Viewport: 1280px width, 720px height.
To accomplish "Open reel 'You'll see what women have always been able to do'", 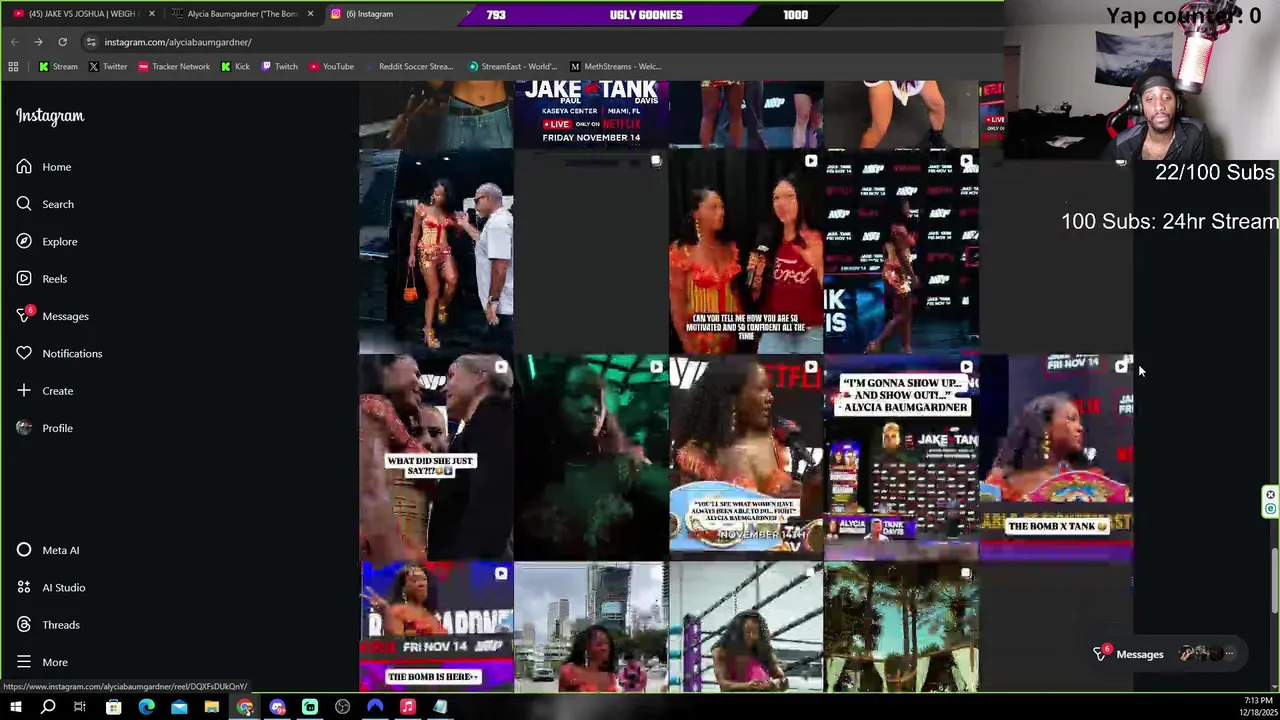I will [746, 458].
